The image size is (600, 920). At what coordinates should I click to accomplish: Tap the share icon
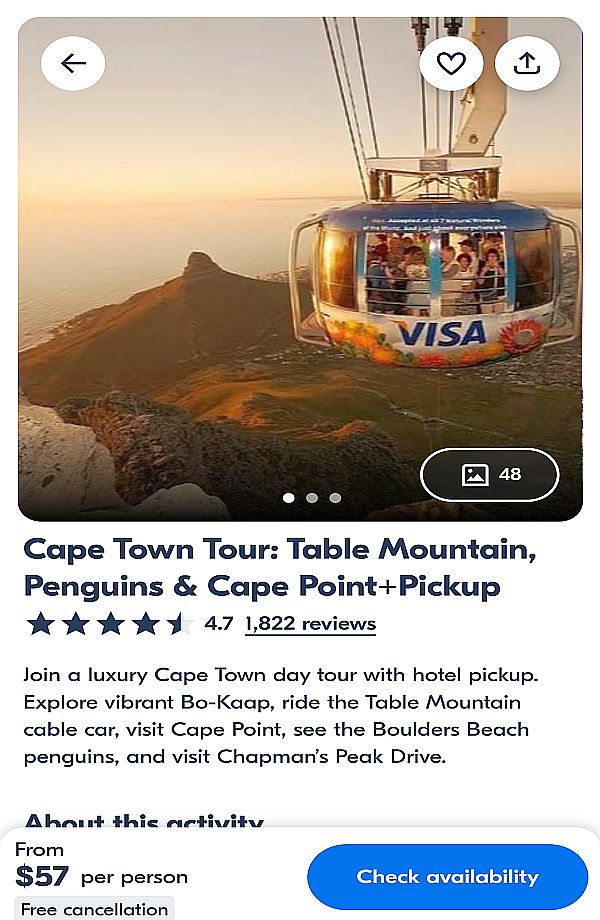click(x=527, y=63)
